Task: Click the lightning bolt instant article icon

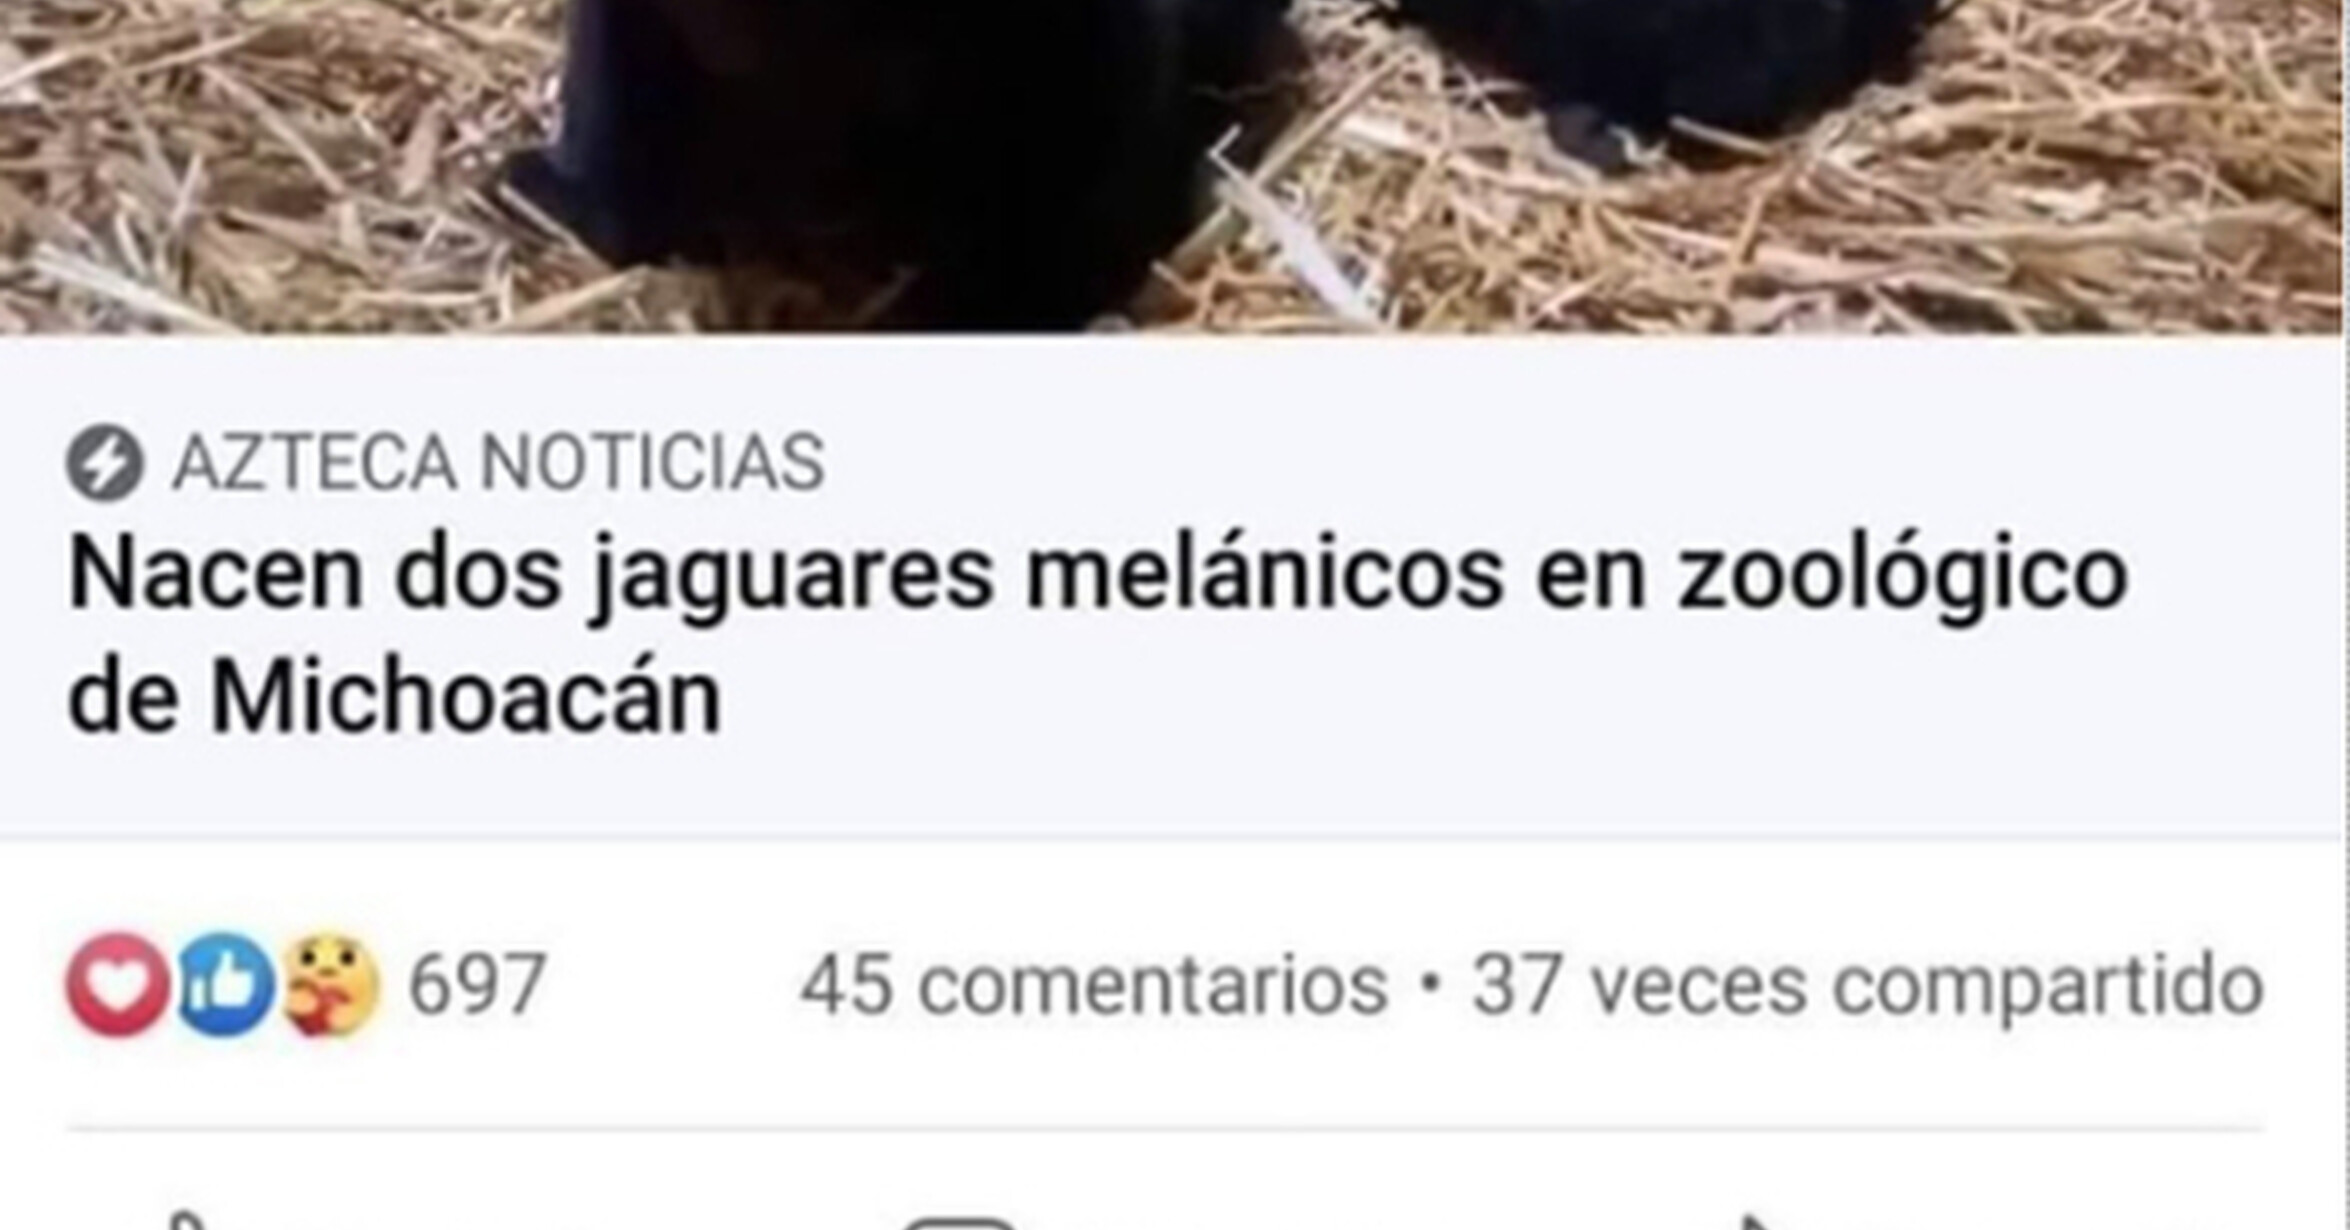Action: point(105,463)
